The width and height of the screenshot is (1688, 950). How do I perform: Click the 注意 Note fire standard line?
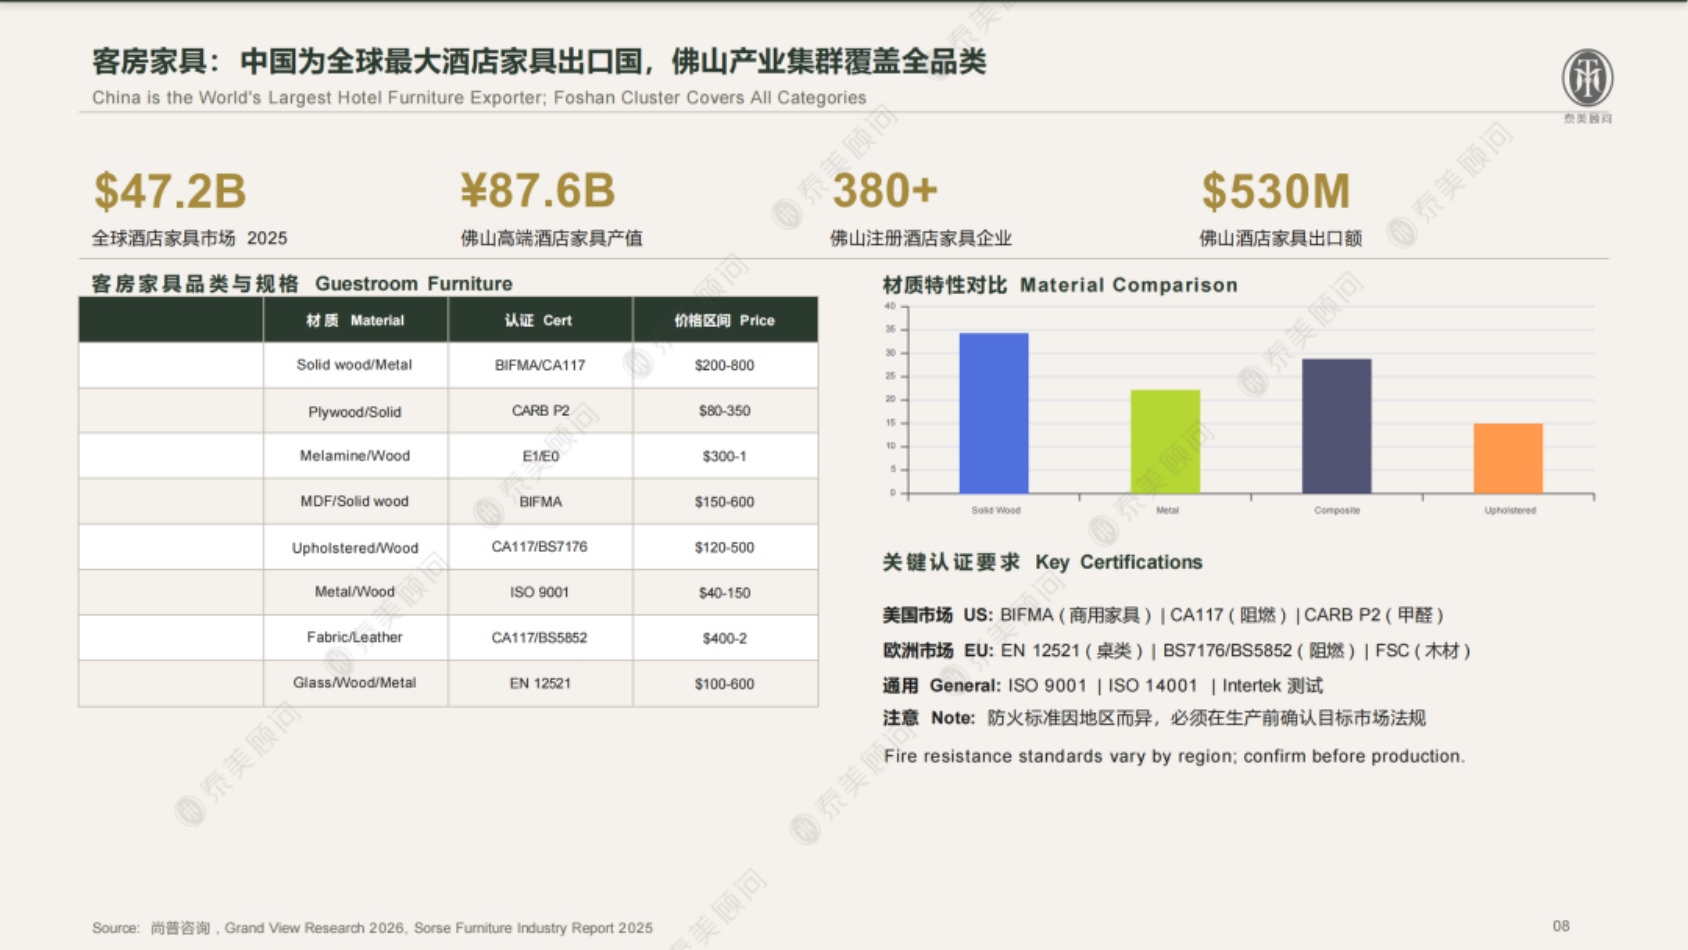(x=1154, y=718)
